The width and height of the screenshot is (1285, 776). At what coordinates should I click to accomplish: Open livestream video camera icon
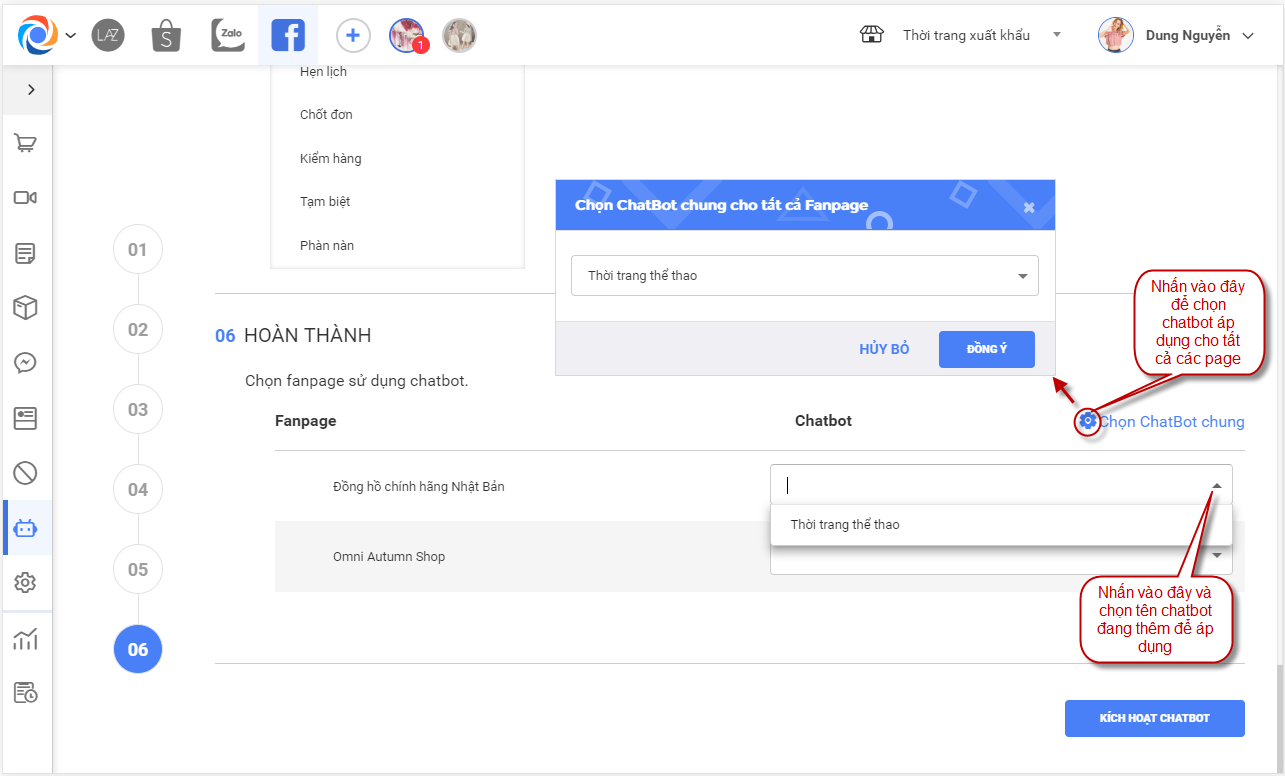(26, 198)
